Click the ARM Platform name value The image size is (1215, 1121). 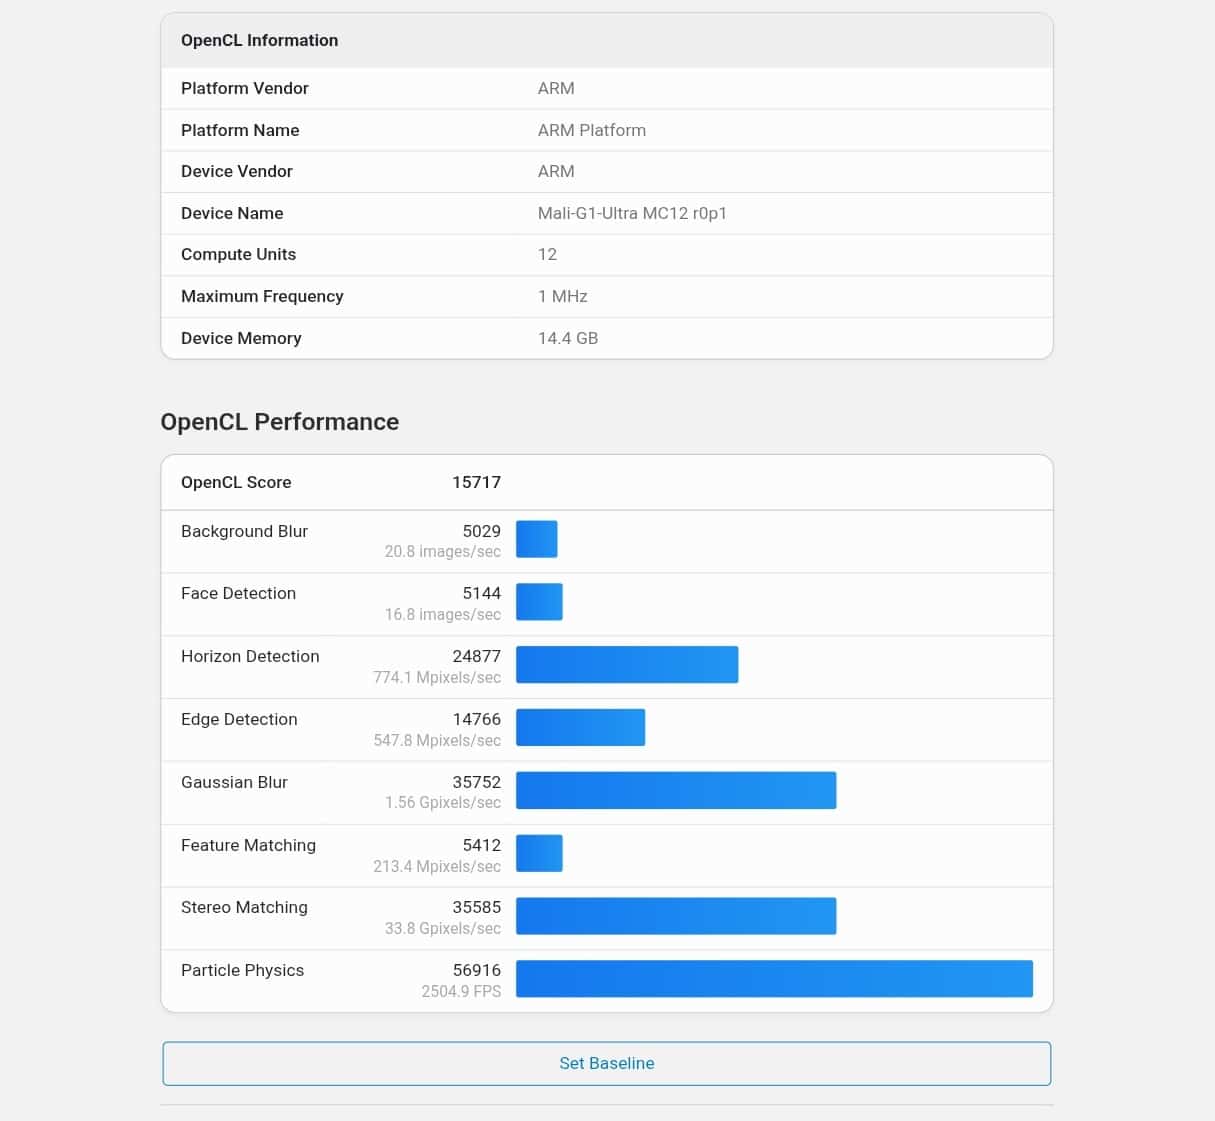click(592, 130)
